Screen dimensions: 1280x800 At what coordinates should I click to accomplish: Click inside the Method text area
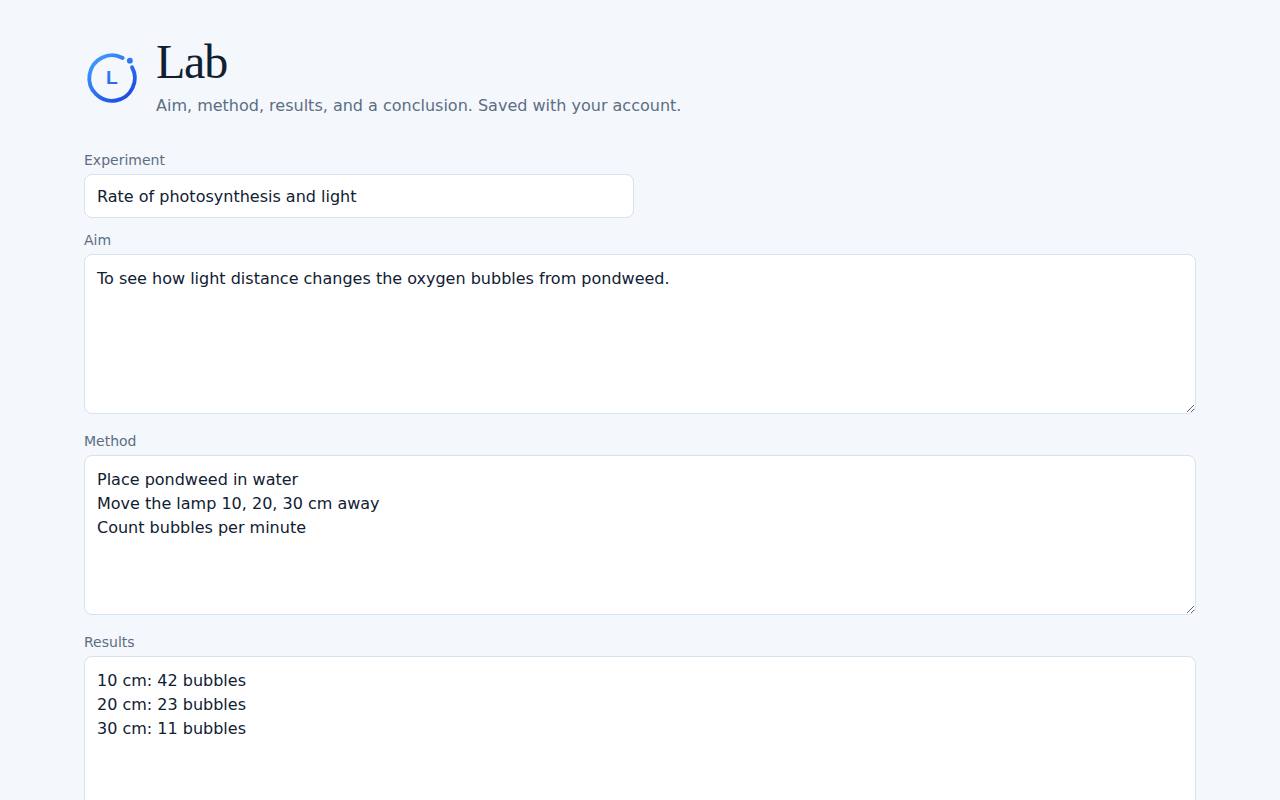pyautogui.click(x=640, y=535)
